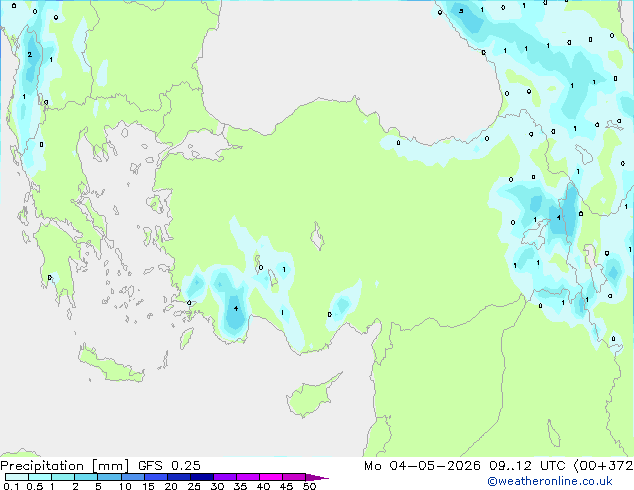Click the '50' legend scale label
Image resolution: width=634 pixels, height=490 pixels.
point(309,486)
